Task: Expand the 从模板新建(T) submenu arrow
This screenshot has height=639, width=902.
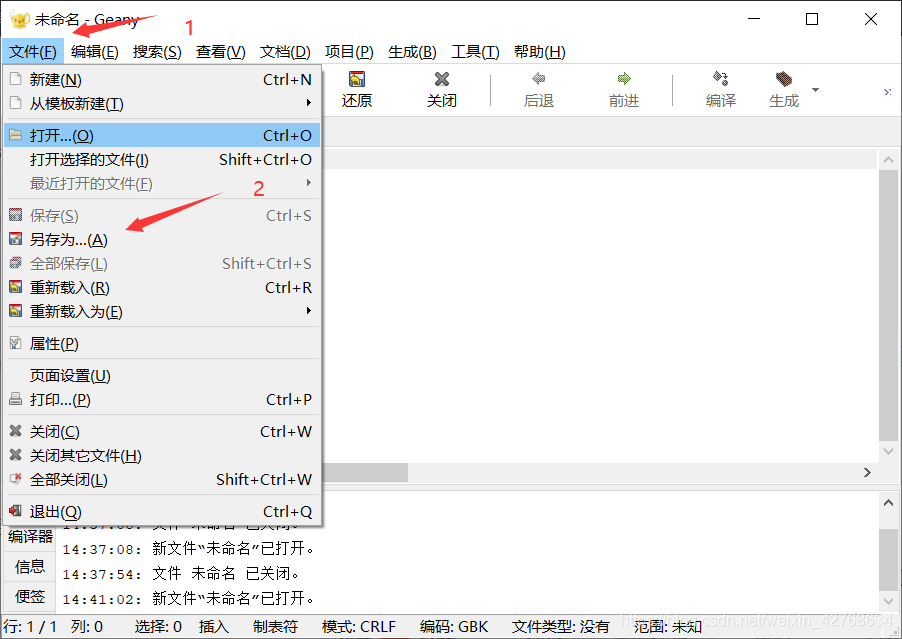Action: (x=309, y=103)
